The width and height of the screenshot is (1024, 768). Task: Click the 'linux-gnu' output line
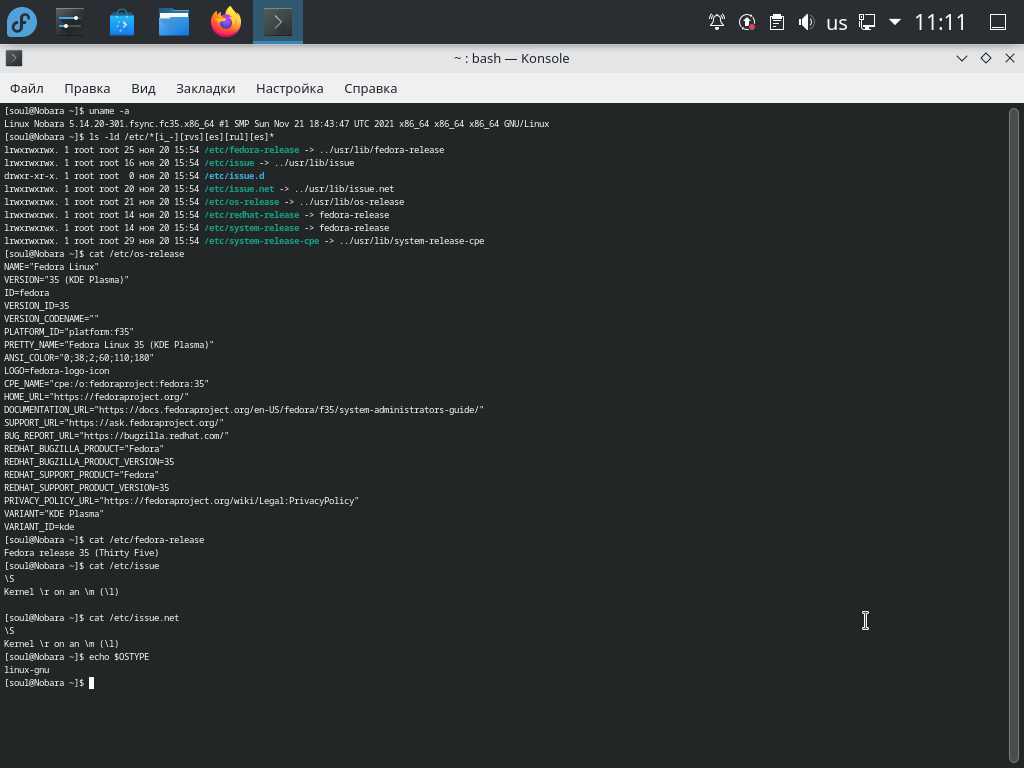(x=27, y=670)
